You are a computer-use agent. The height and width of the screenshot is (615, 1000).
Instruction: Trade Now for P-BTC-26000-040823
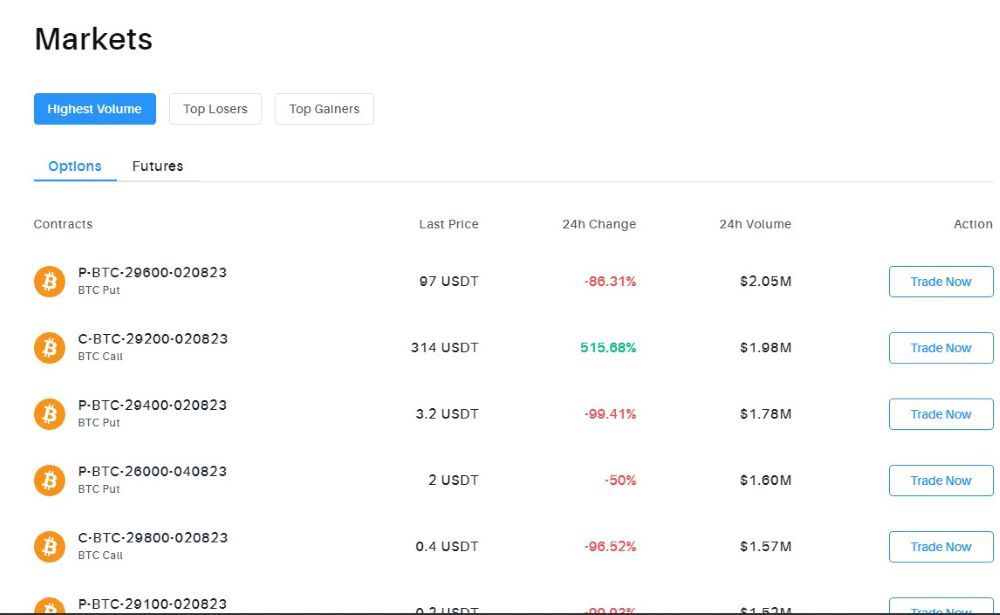[941, 480]
